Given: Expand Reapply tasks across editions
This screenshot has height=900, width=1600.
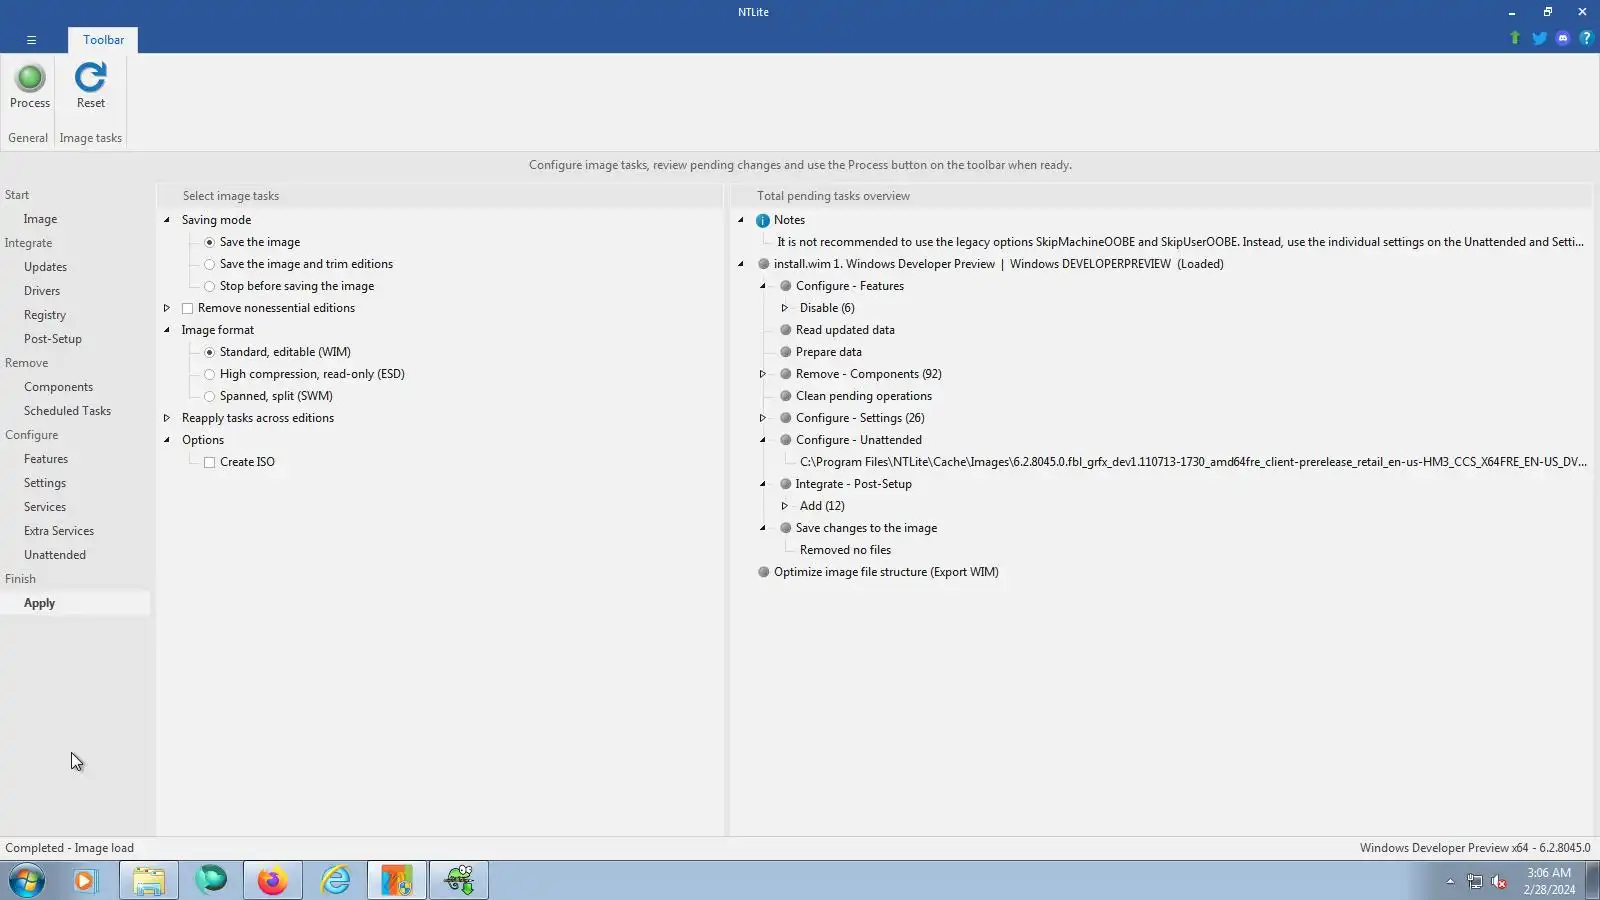Looking at the screenshot, I should click(167, 418).
